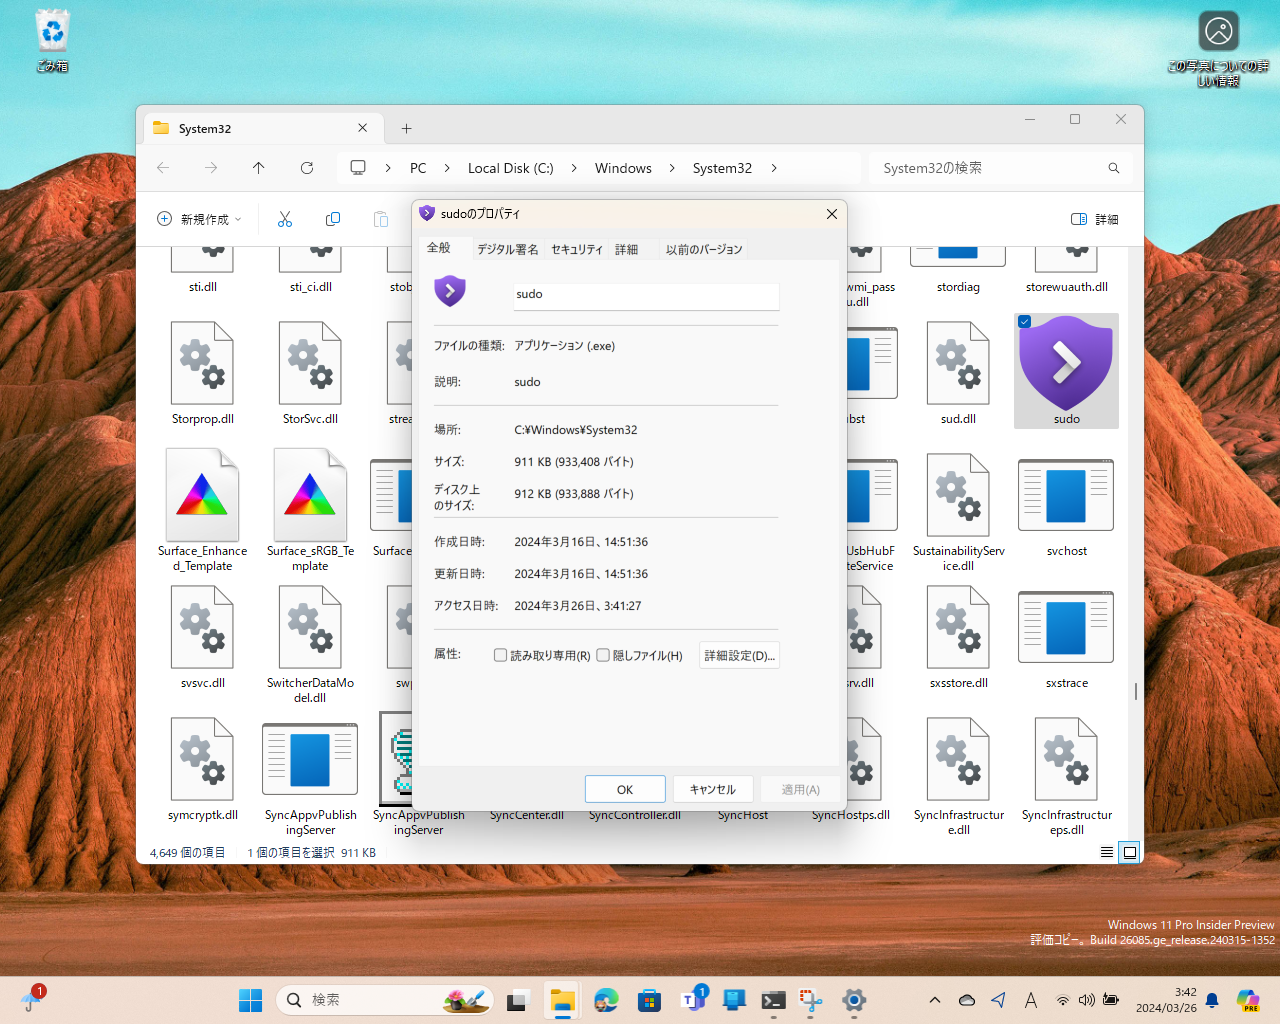1280x1024 pixels.
Task: Open Windows Terminal from the taskbar
Action: pyautogui.click(x=773, y=1000)
